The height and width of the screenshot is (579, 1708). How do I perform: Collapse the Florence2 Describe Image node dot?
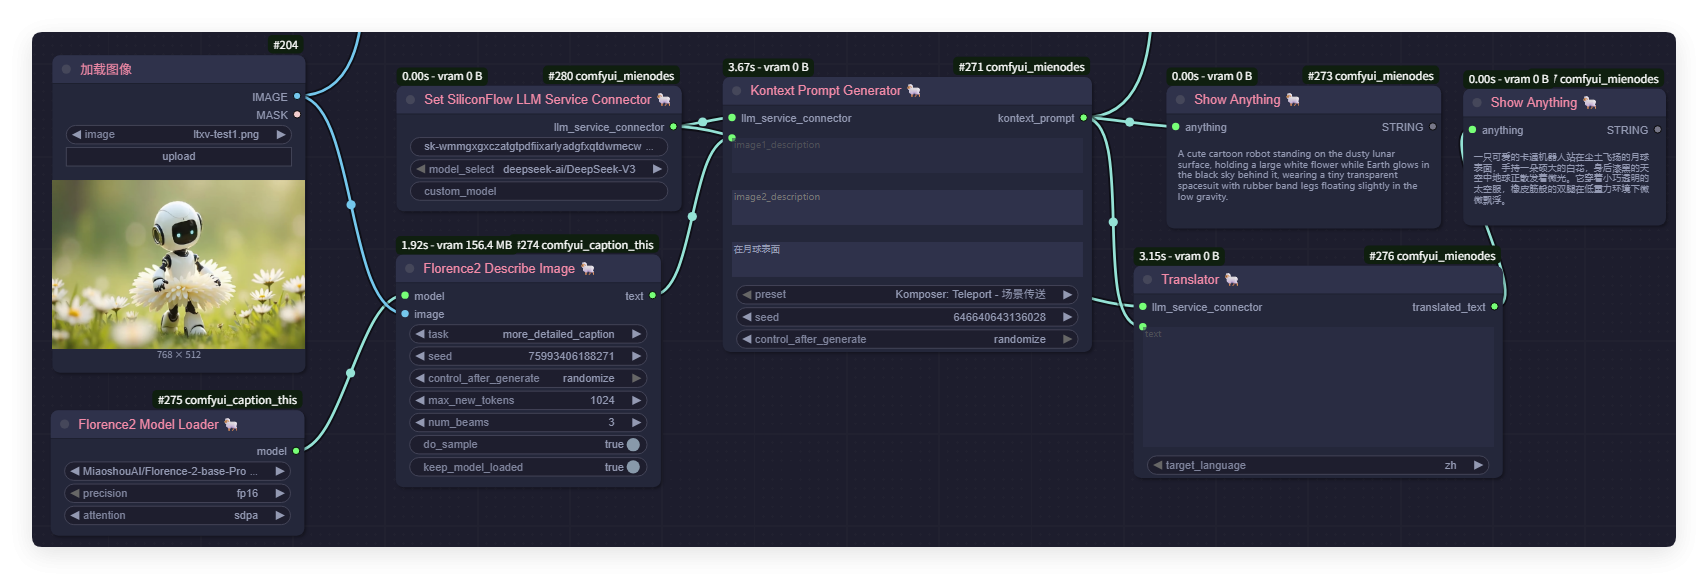pos(410,269)
